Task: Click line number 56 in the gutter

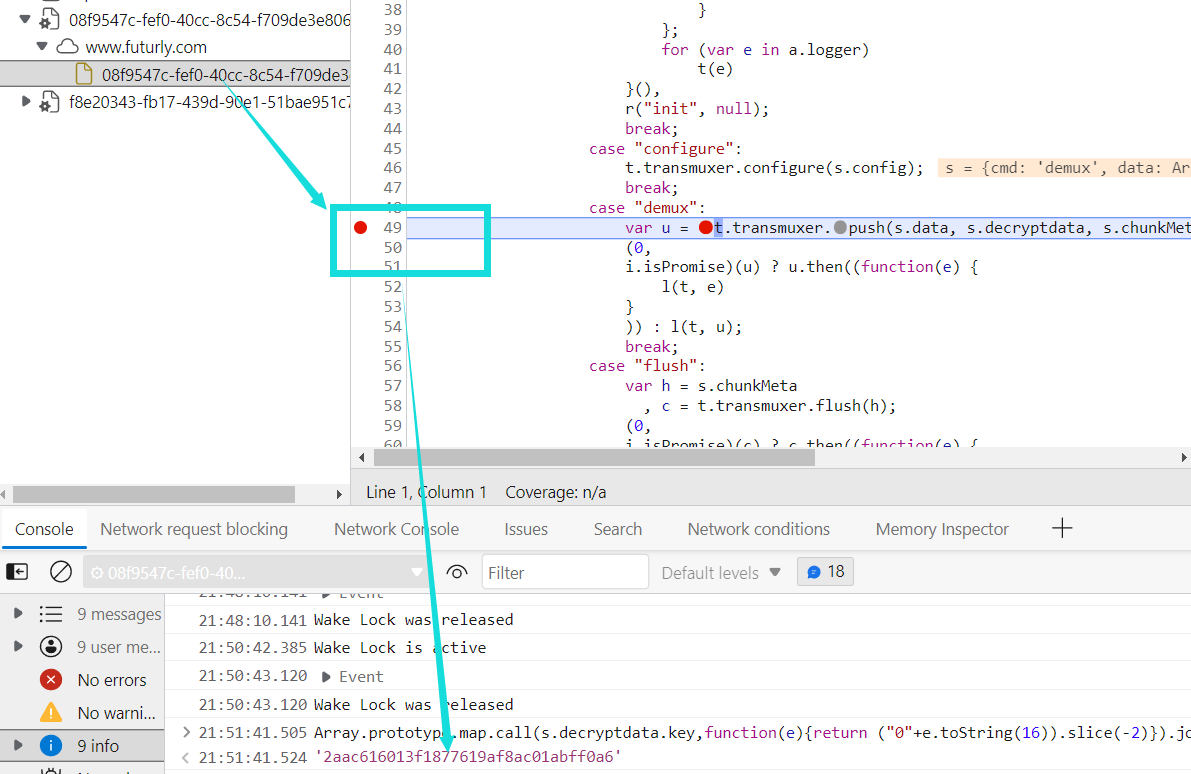Action: [392, 365]
